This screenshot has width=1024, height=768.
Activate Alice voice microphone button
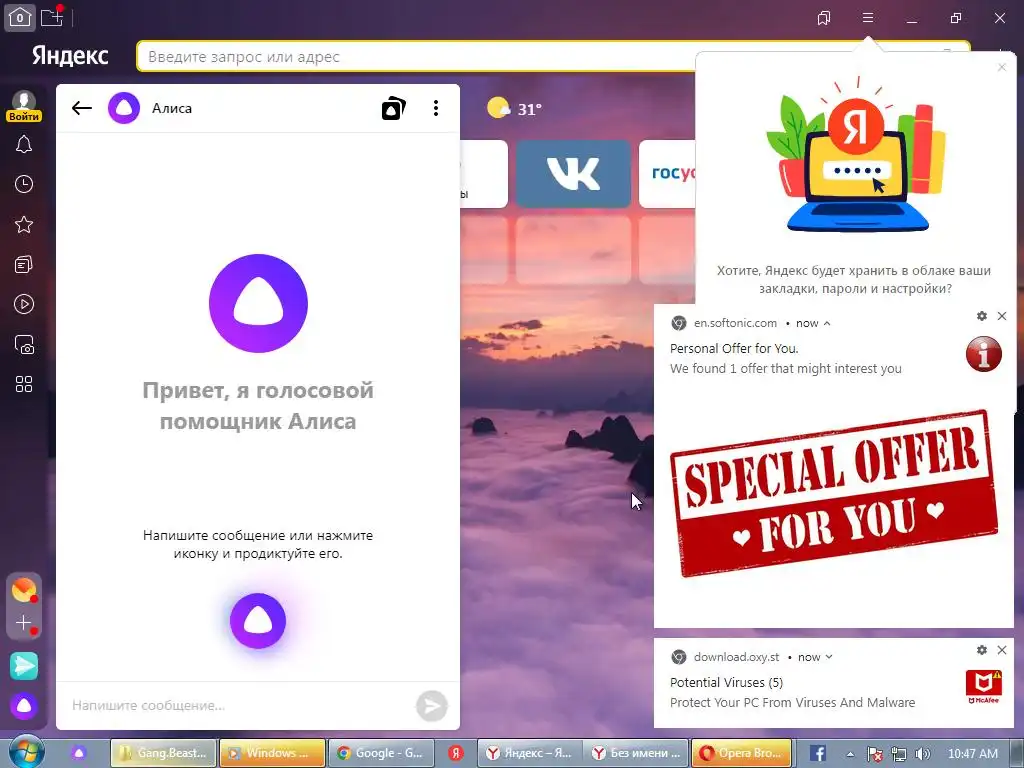[258, 621]
